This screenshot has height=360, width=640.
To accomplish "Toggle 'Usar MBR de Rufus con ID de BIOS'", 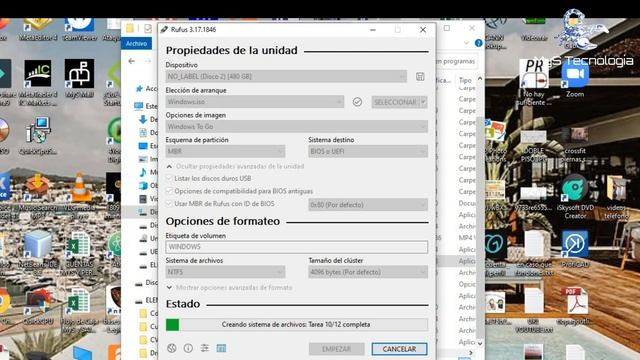I will pyautogui.click(x=169, y=204).
